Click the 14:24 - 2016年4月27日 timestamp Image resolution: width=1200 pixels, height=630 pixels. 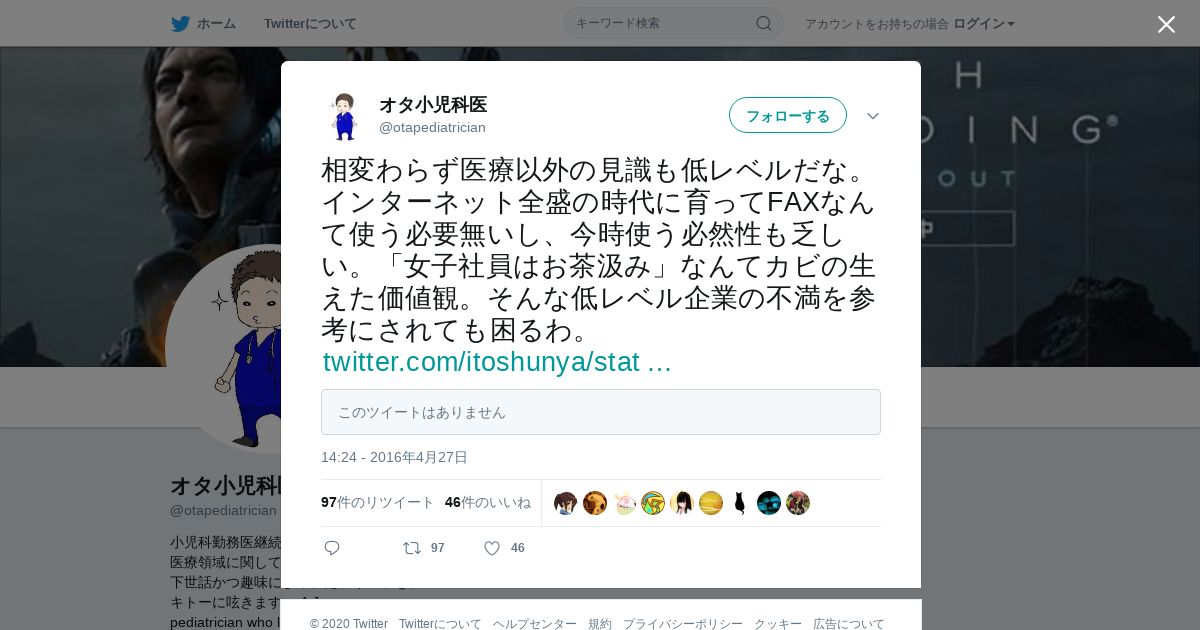coord(394,457)
